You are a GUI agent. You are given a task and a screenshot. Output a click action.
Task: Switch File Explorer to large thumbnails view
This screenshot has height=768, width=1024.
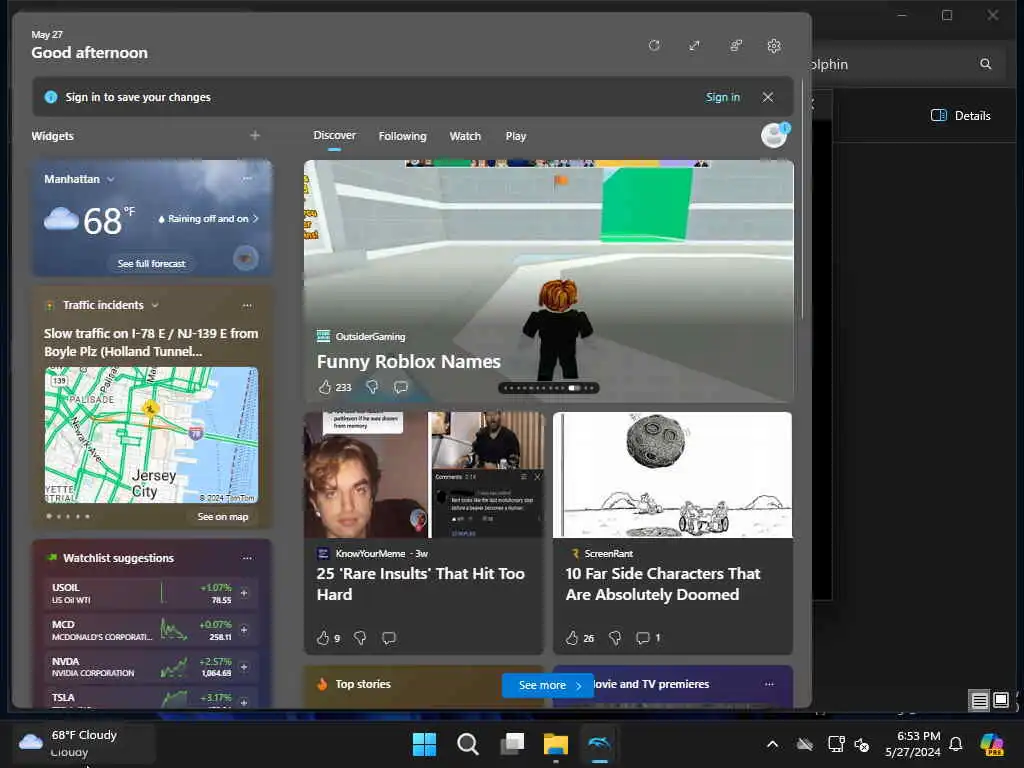1000,701
